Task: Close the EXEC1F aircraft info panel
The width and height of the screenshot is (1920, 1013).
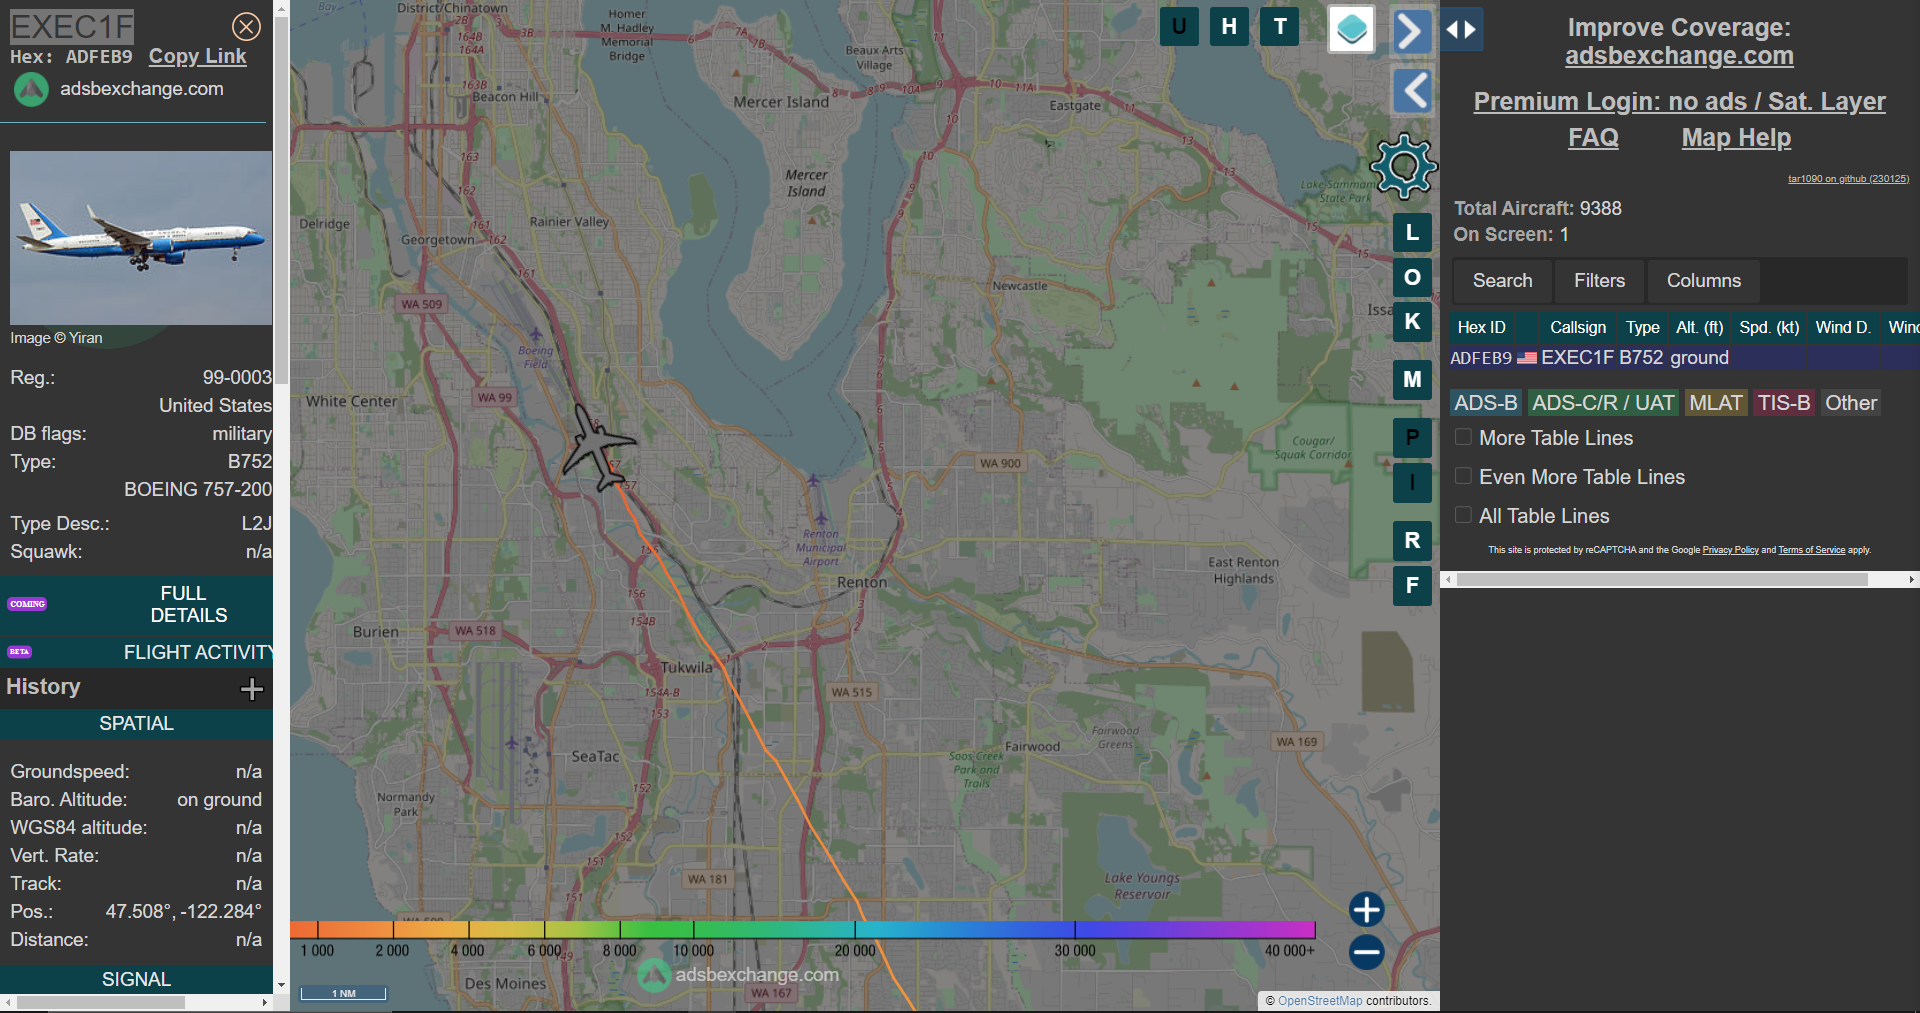Action: coord(246,26)
